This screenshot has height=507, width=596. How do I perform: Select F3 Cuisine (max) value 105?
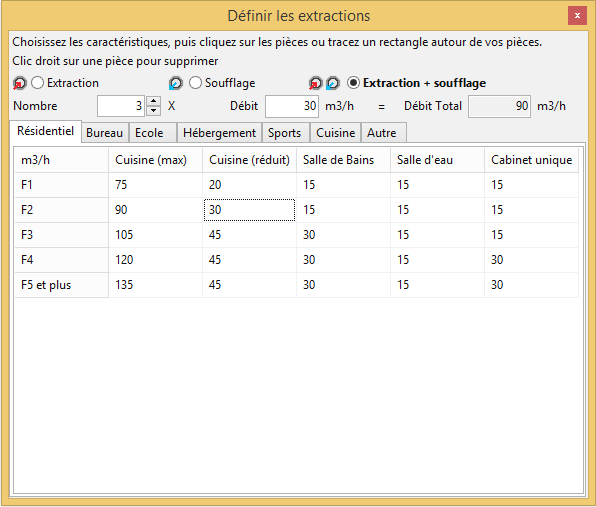point(155,235)
